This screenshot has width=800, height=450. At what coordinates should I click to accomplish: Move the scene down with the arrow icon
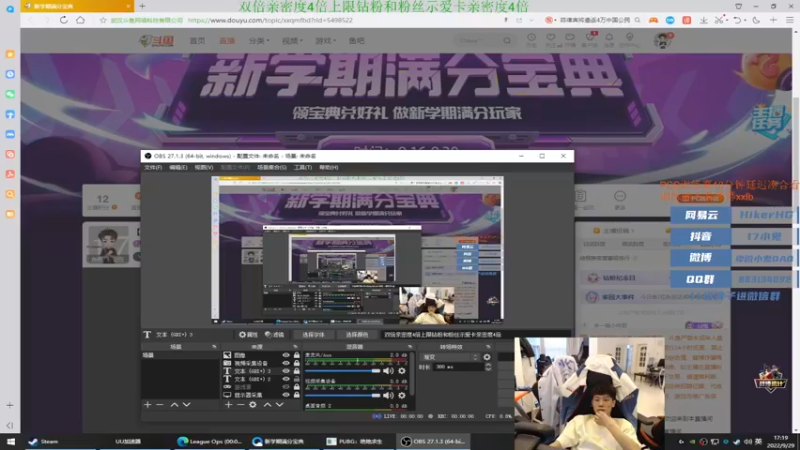(187, 405)
